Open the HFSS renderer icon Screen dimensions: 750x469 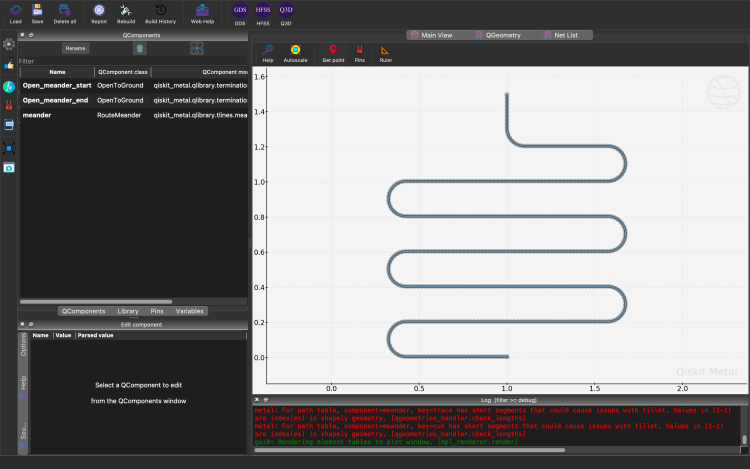tap(263, 10)
